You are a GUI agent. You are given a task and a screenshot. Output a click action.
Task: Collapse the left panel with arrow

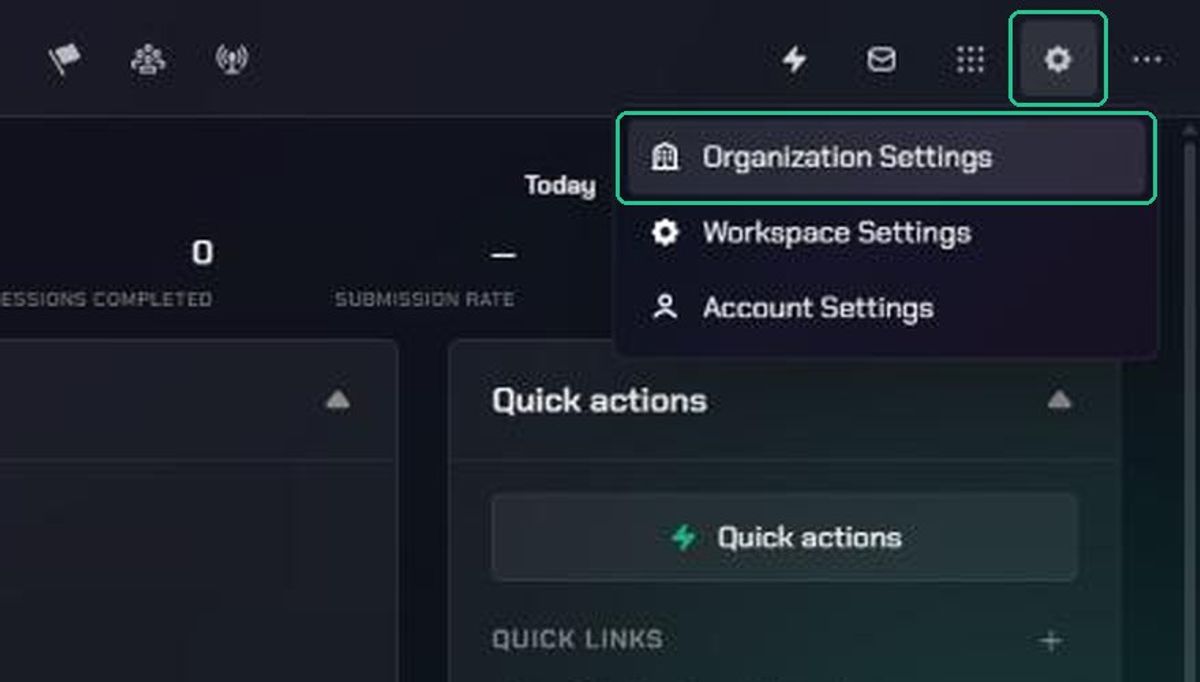coord(338,401)
